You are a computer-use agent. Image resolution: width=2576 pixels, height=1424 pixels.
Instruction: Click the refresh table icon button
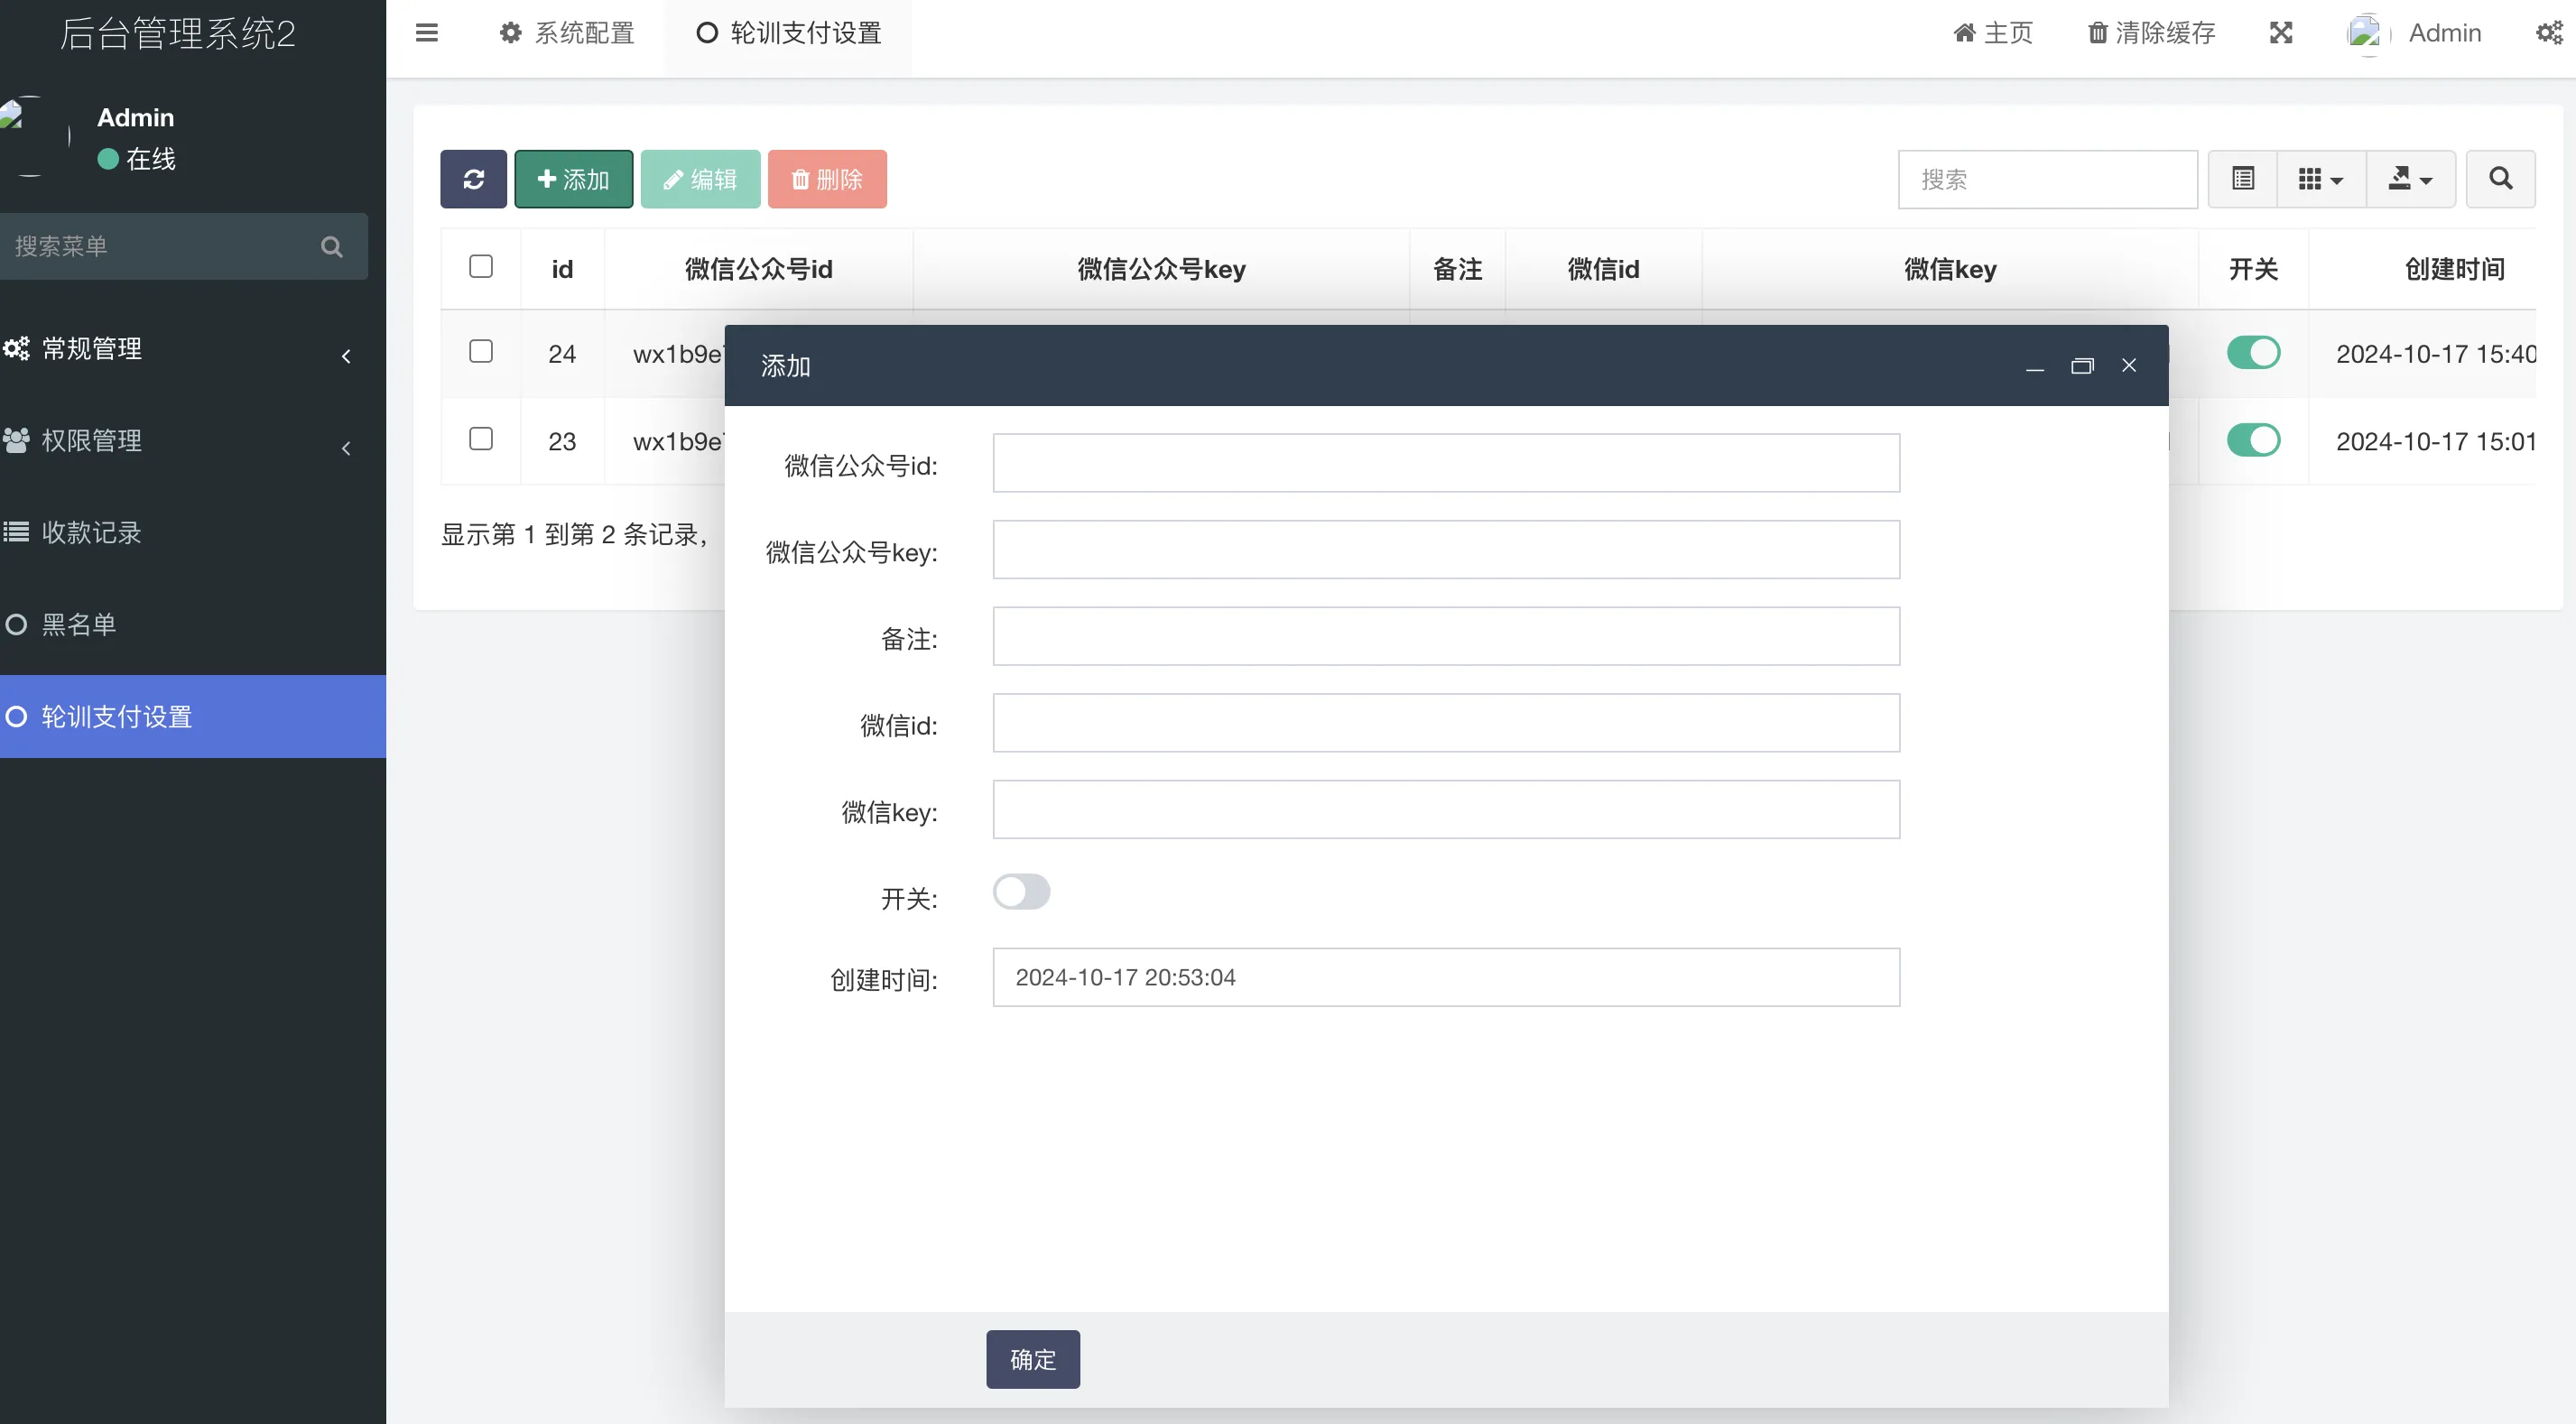pyautogui.click(x=473, y=179)
